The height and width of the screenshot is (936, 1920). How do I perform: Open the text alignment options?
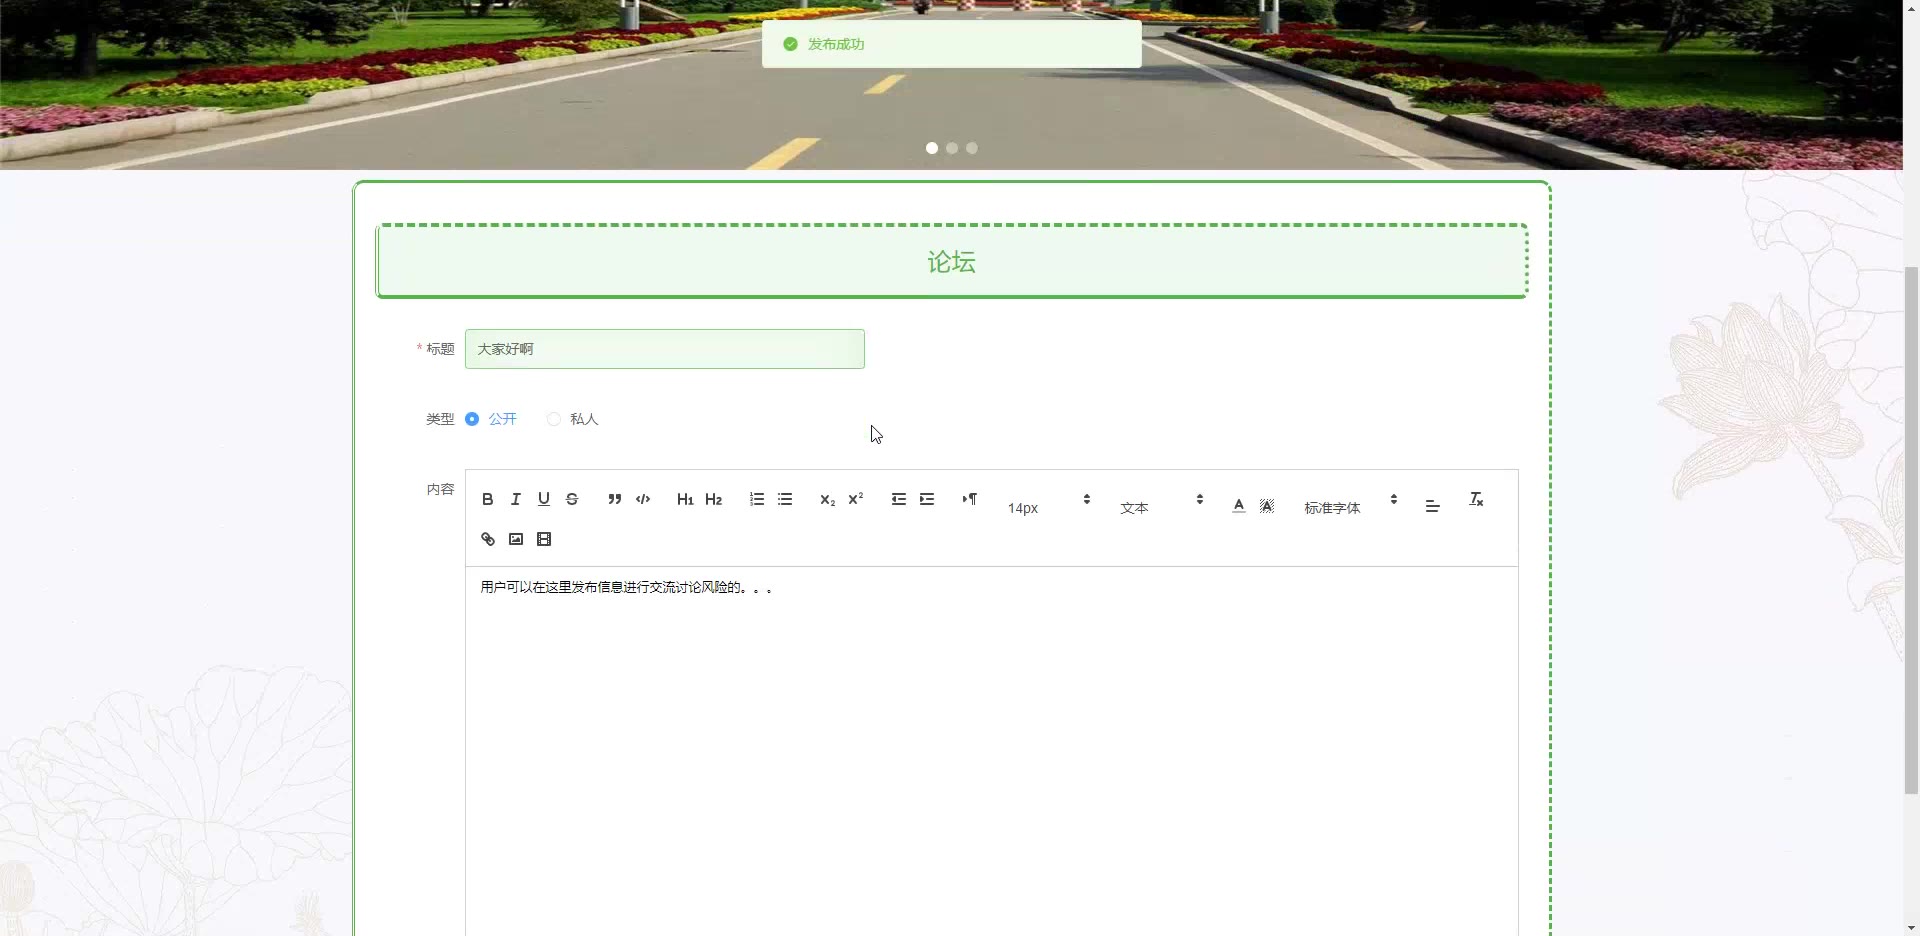coord(1432,506)
